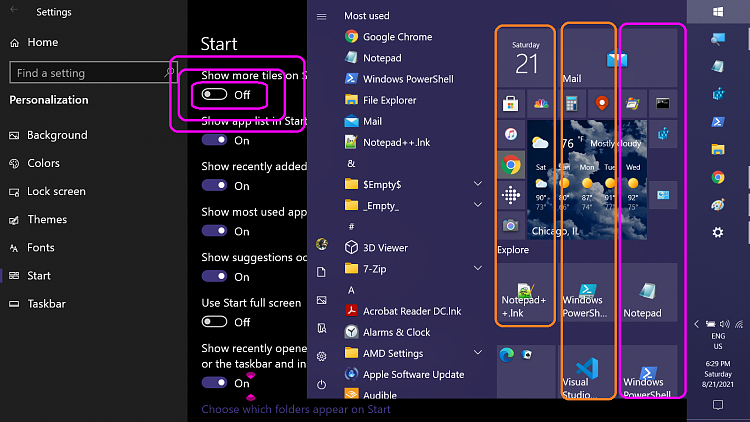This screenshot has width=750, height=422.
Task: Turn off Show app list in Start
Action: (x=214, y=140)
